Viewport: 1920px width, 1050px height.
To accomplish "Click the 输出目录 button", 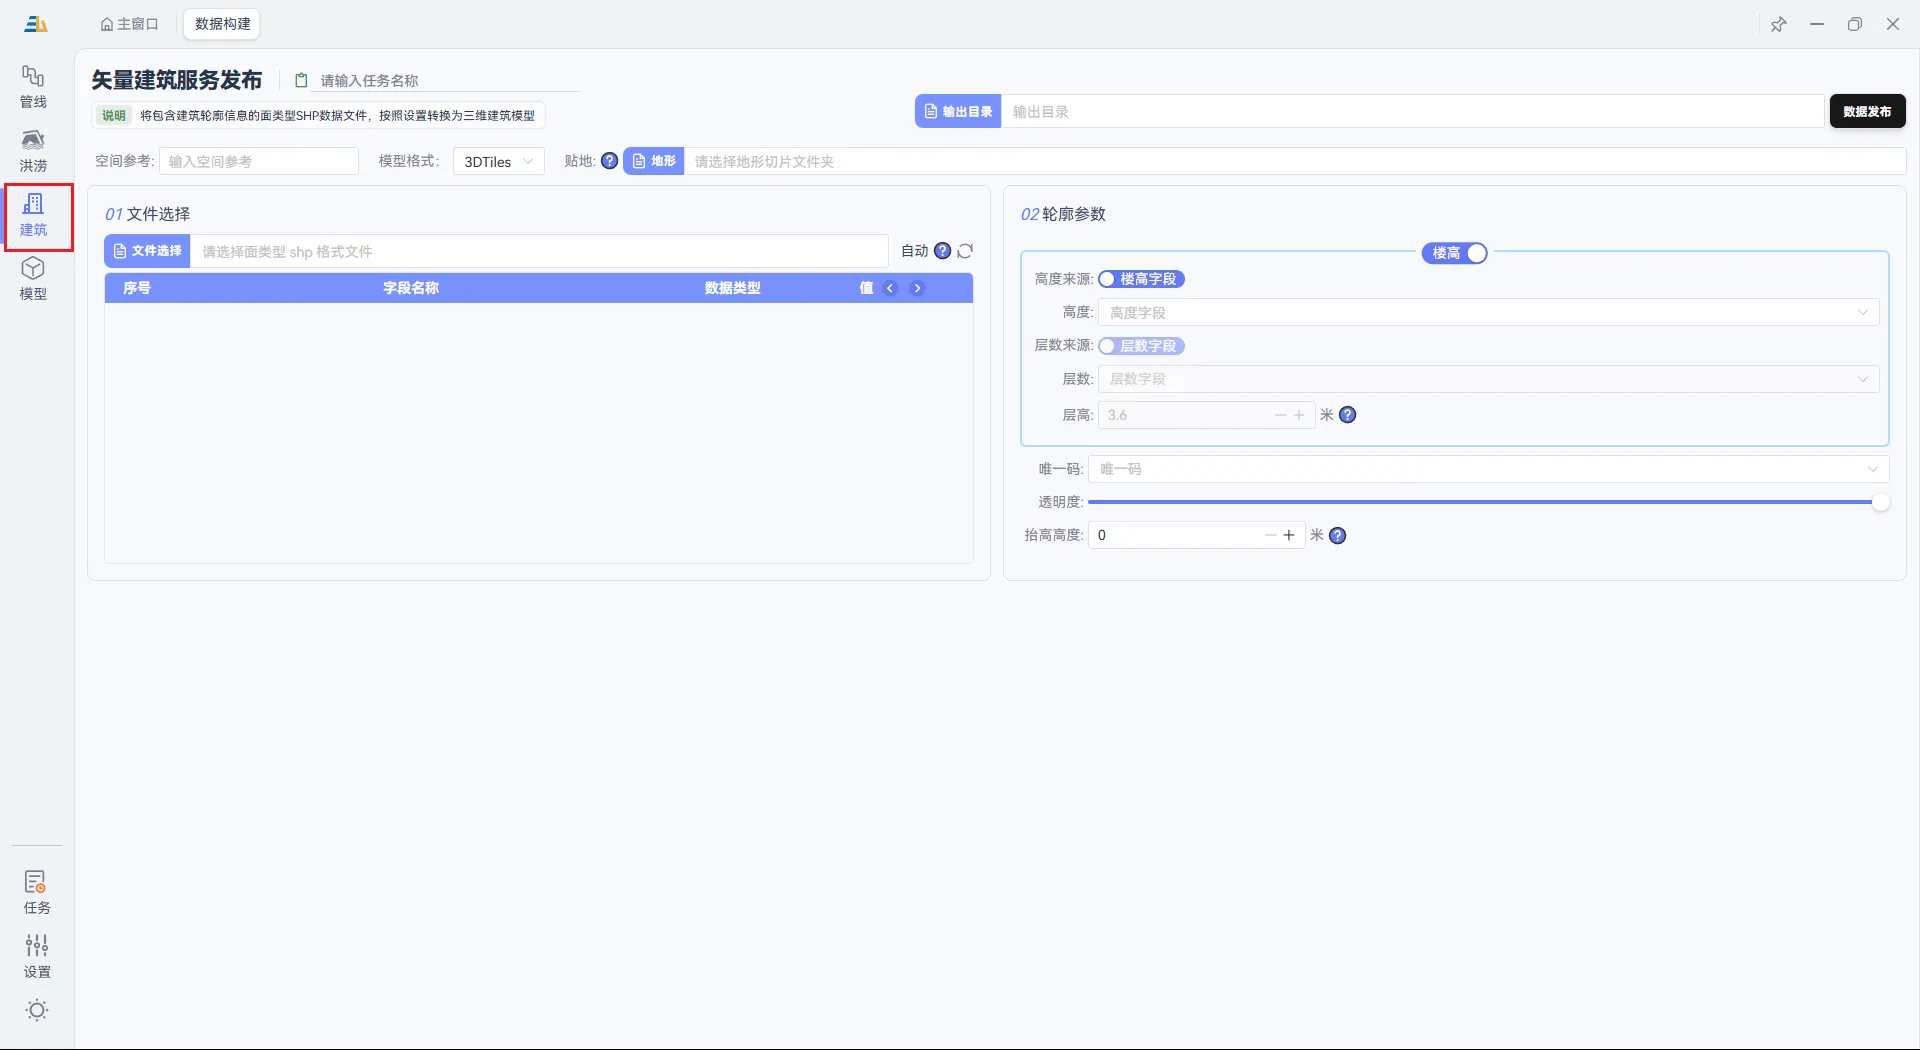I will click(x=958, y=111).
